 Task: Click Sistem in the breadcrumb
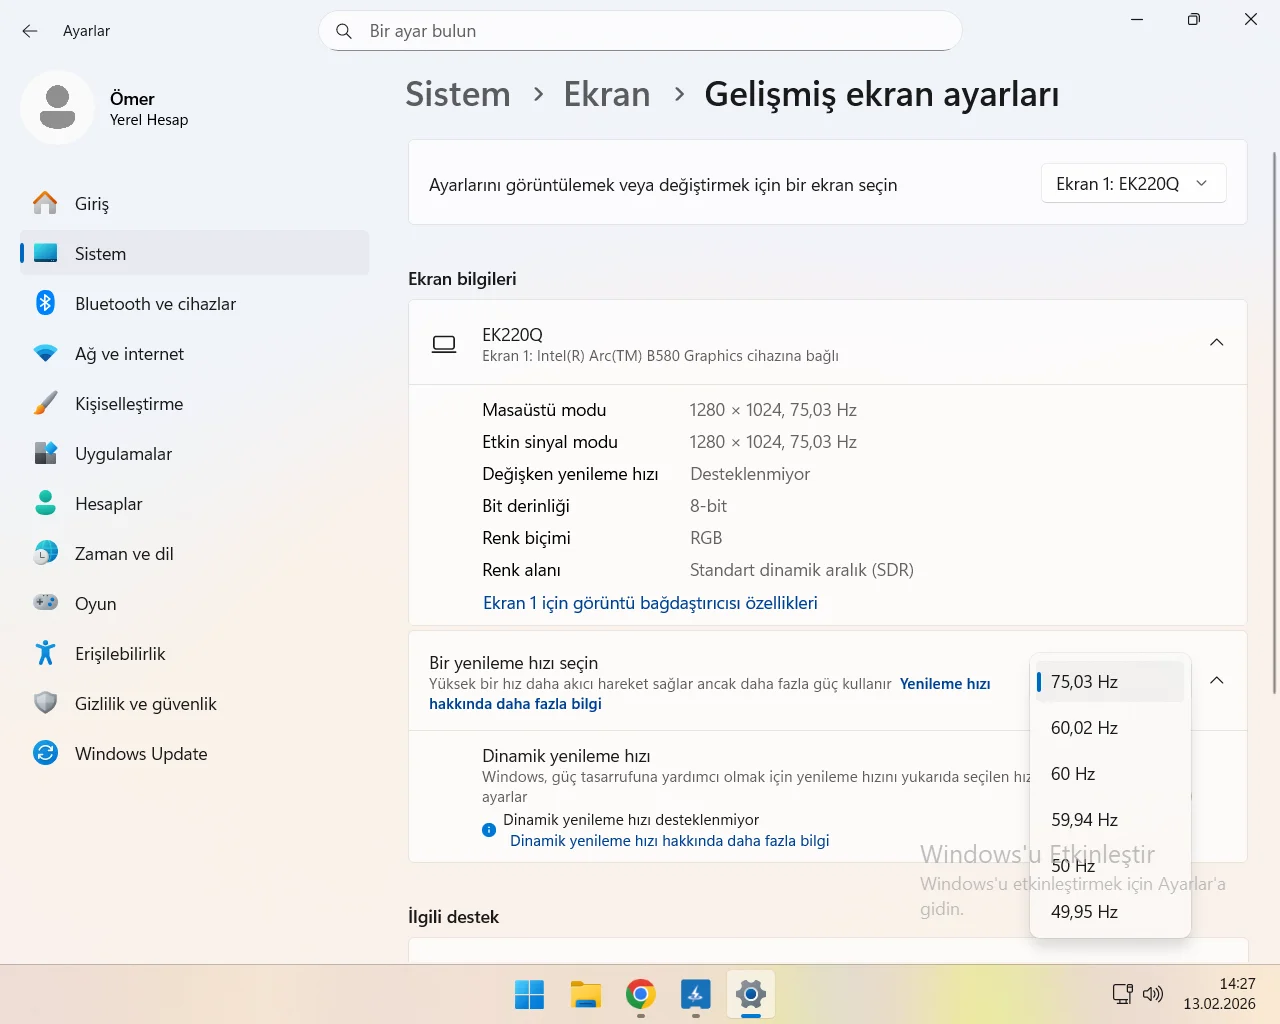pyautogui.click(x=458, y=94)
